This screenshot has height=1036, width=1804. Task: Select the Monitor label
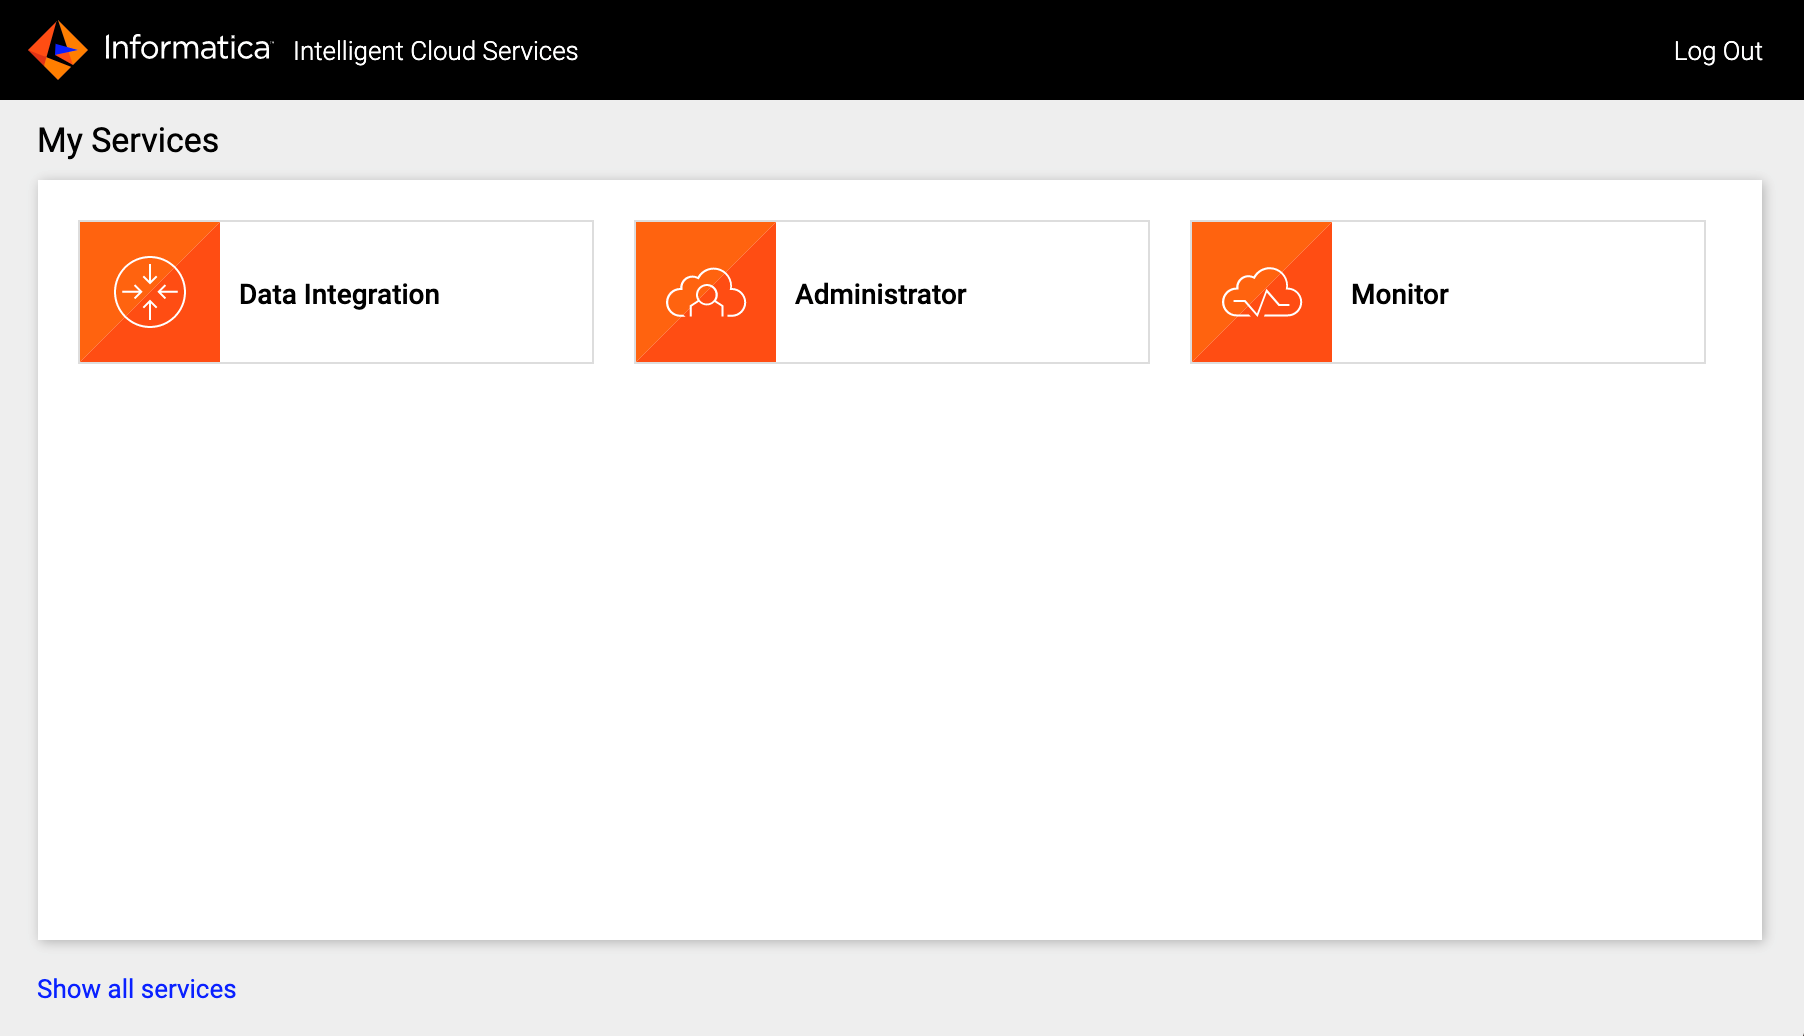1399,295
